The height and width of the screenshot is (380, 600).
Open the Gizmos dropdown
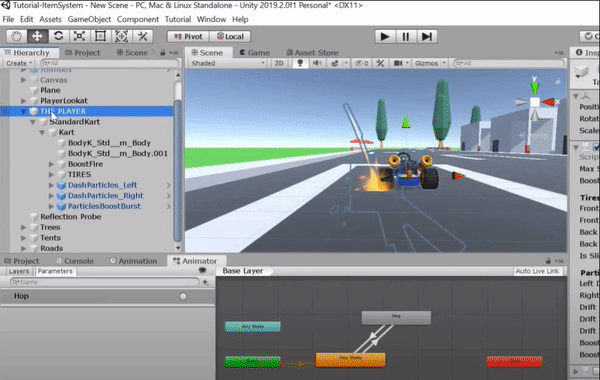(x=430, y=63)
